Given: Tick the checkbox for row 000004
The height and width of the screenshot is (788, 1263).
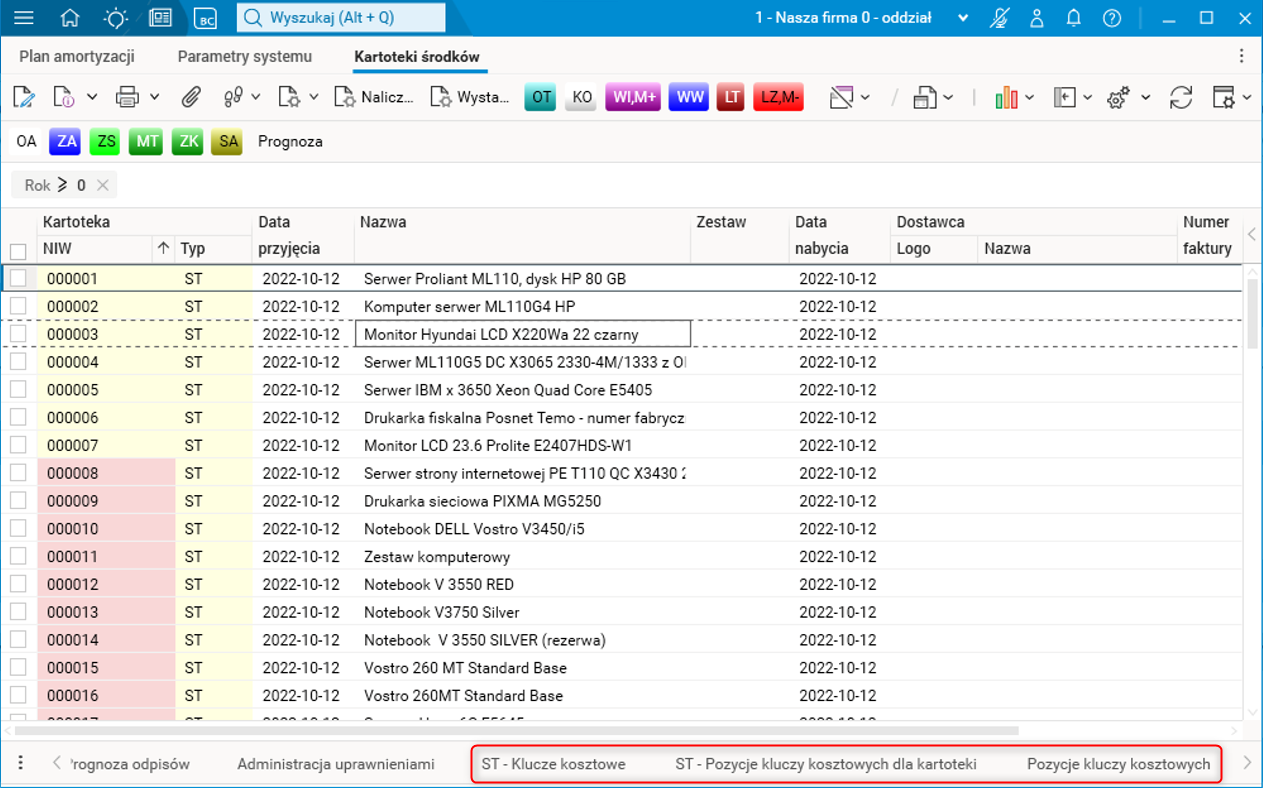Looking at the screenshot, I should (18, 362).
